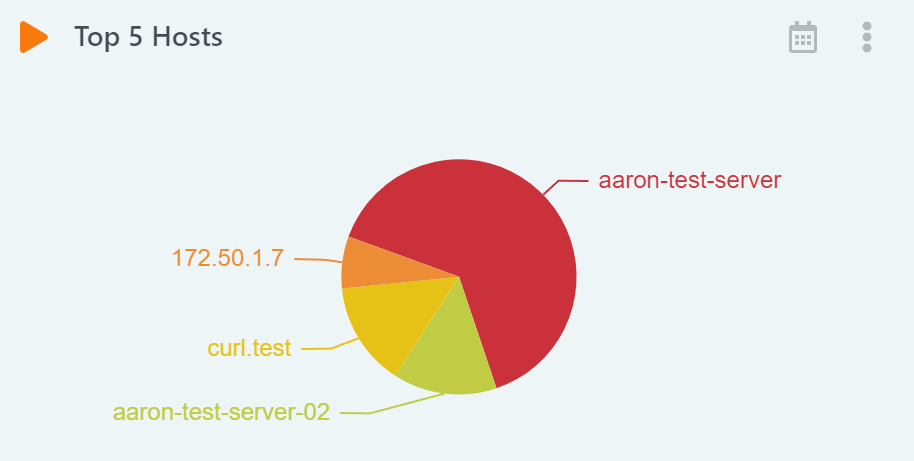Screen dimensions: 914x461
Task: Click the Top 5 Hosts widget title
Action: coord(148,37)
